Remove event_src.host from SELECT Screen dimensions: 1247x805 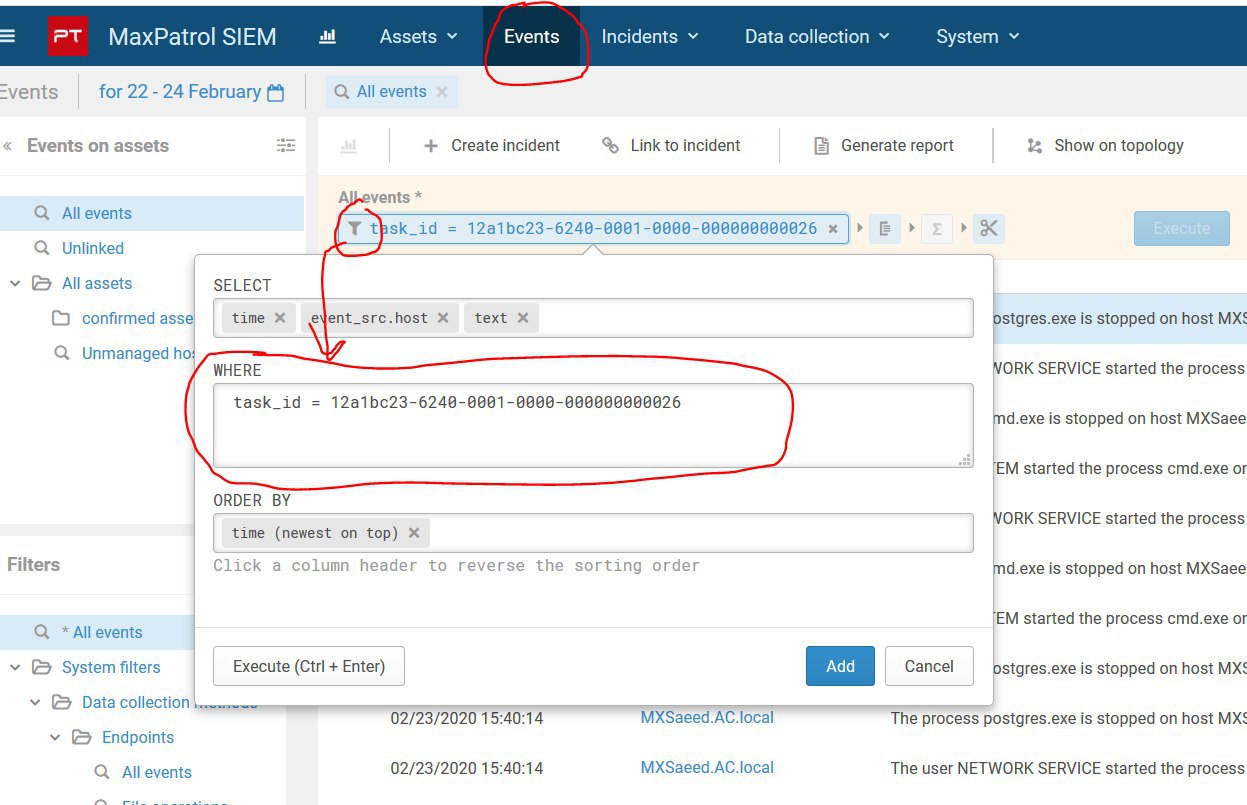point(442,318)
